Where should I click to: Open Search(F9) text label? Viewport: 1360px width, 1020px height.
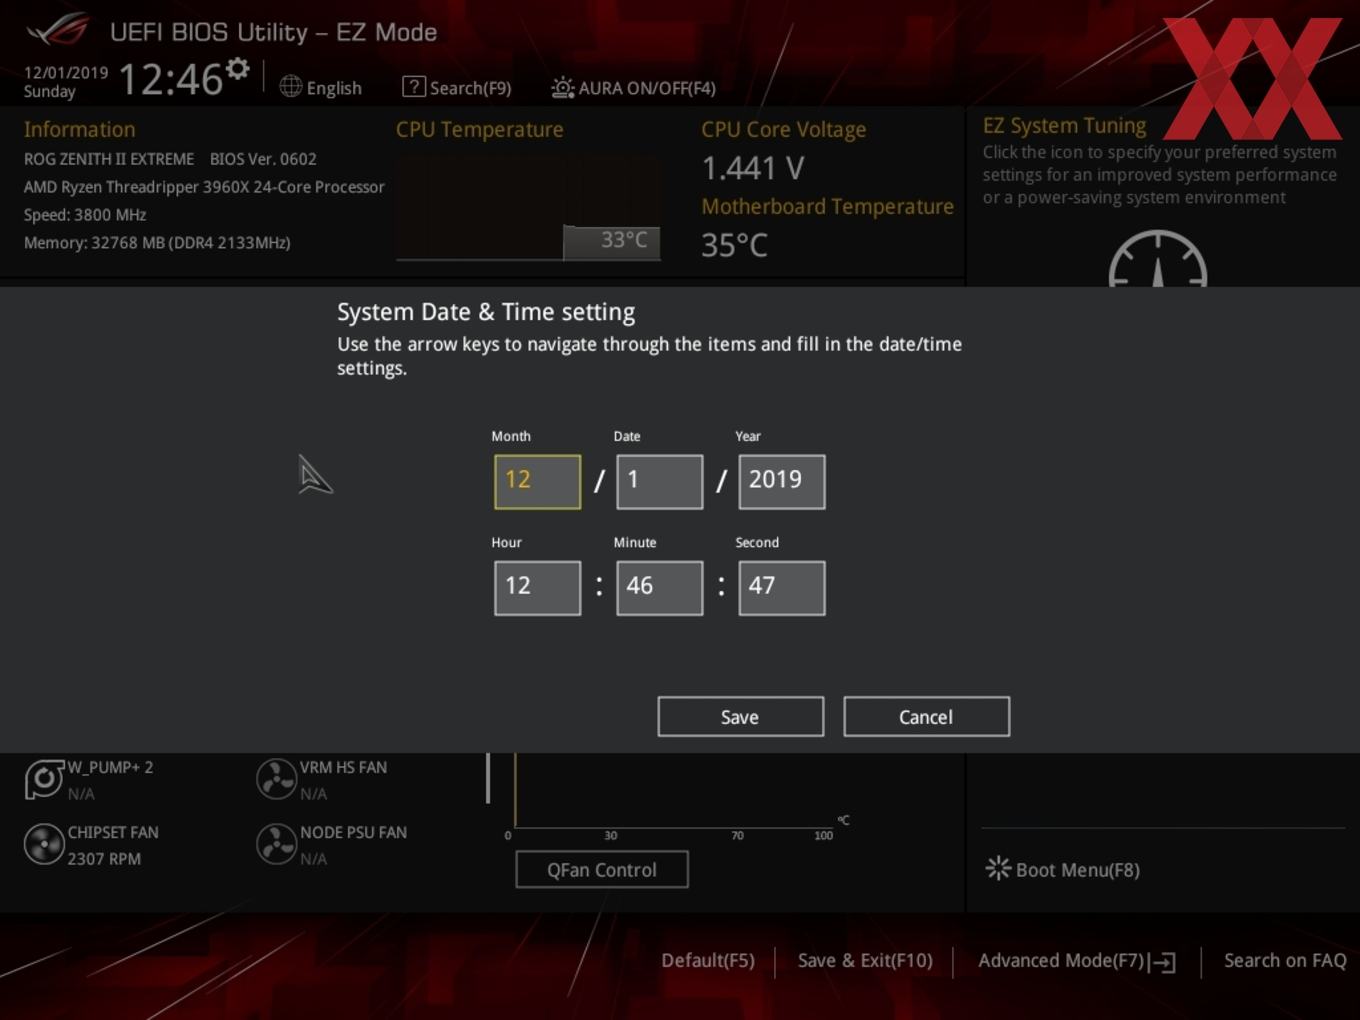(470, 88)
